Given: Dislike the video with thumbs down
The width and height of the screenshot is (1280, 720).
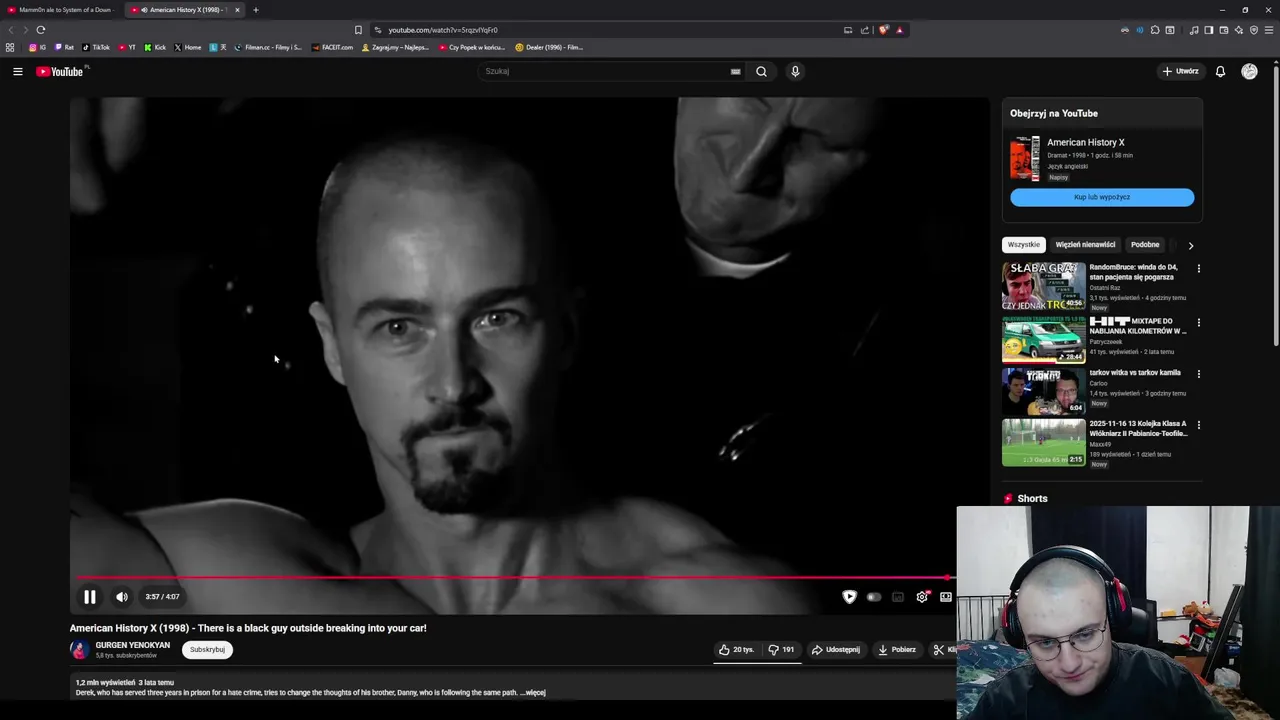Looking at the screenshot, I should (781, 650).
